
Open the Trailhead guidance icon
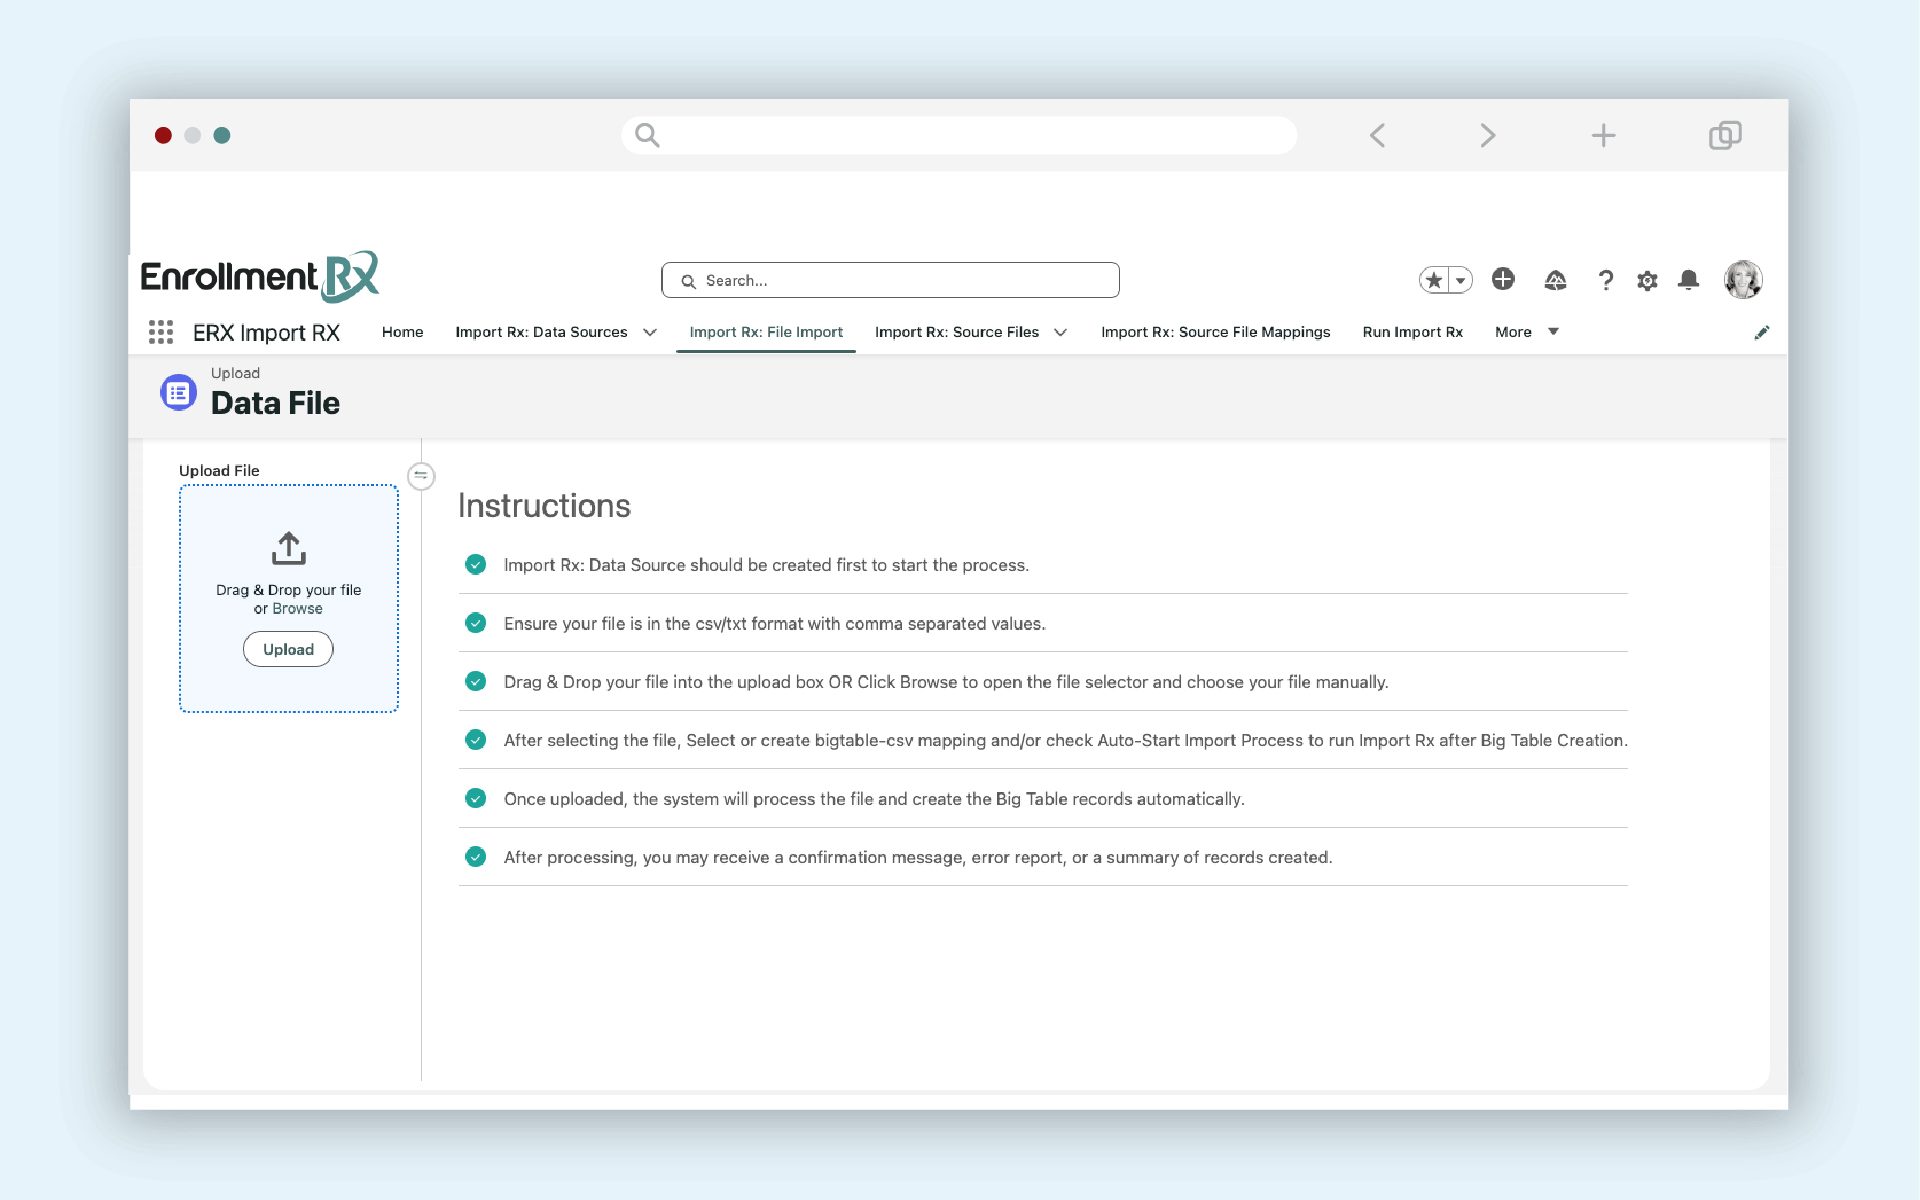click(x=1555, y=281)
